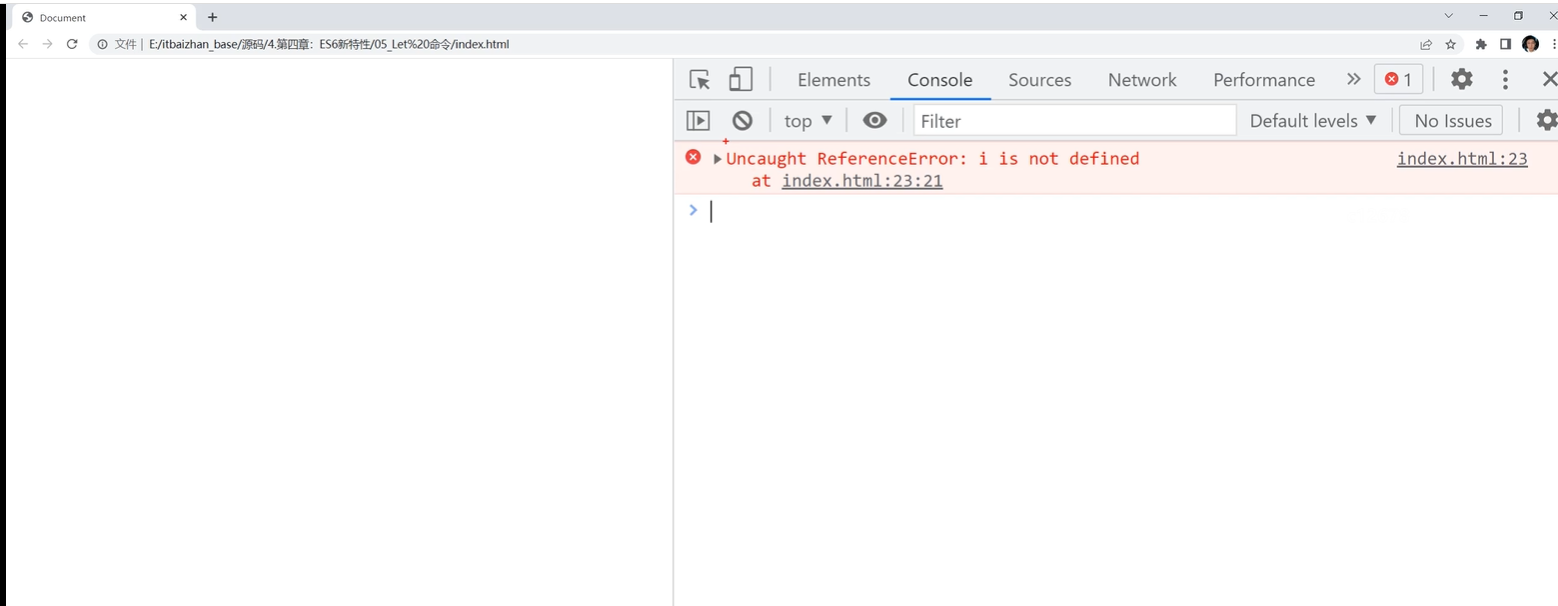This screenshot has width=1558, height=606.
Task: Go forward in the browser
Action: 47,44
